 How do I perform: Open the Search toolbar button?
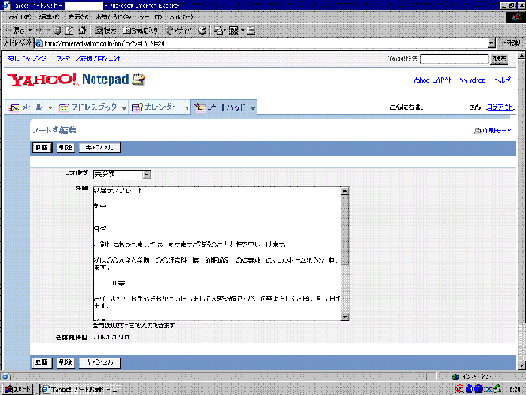tap(105, 31)
